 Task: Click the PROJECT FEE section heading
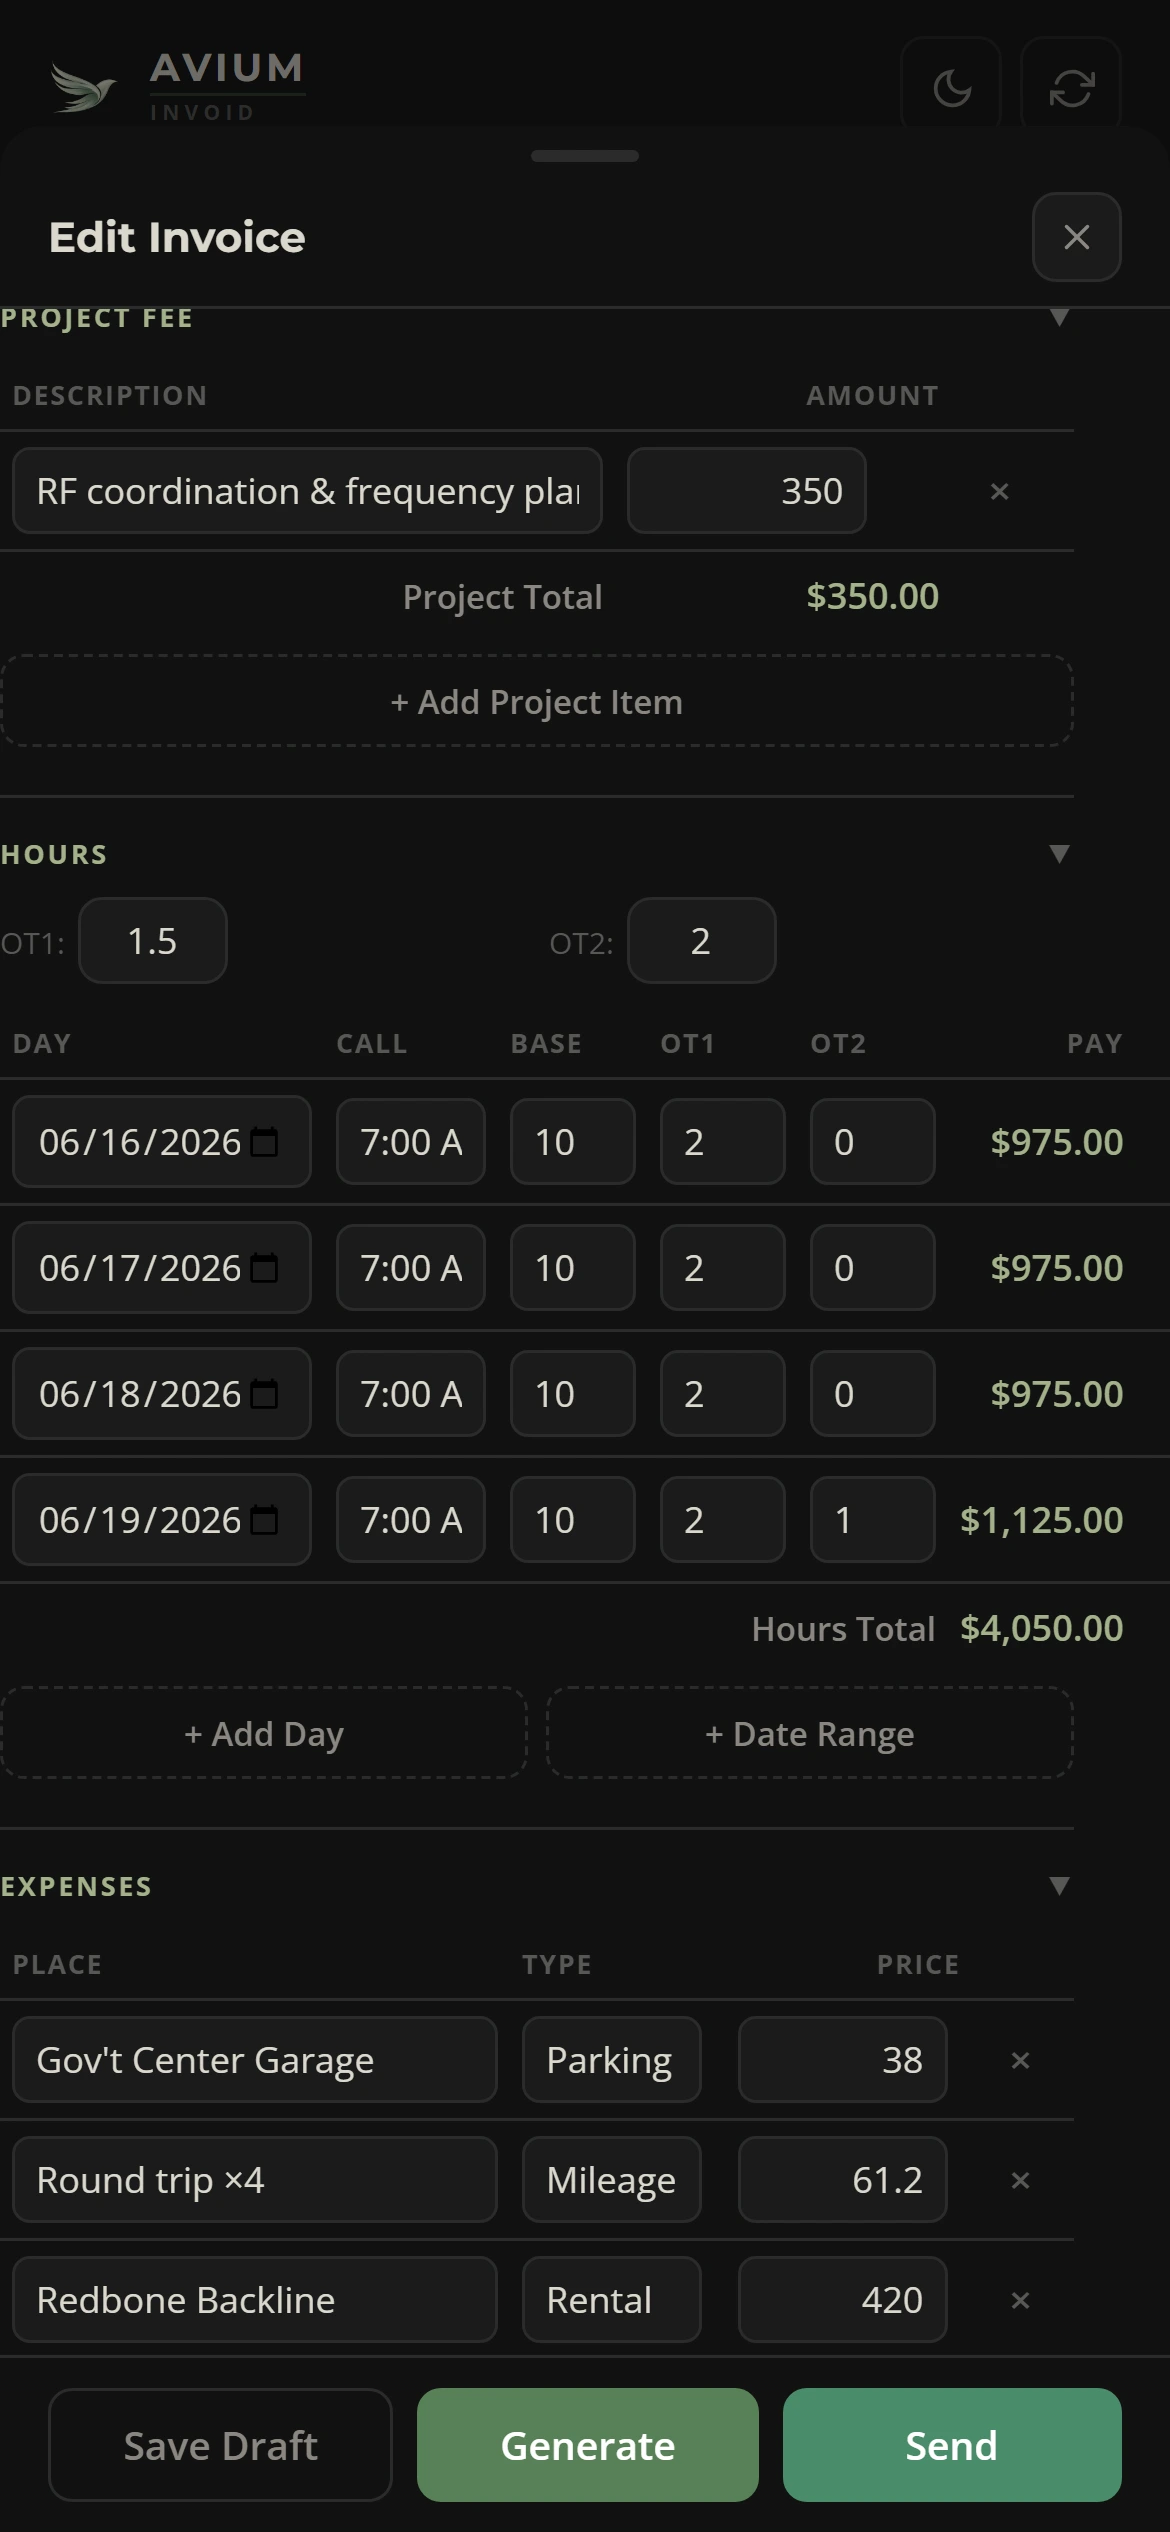[x=97, y=318]
